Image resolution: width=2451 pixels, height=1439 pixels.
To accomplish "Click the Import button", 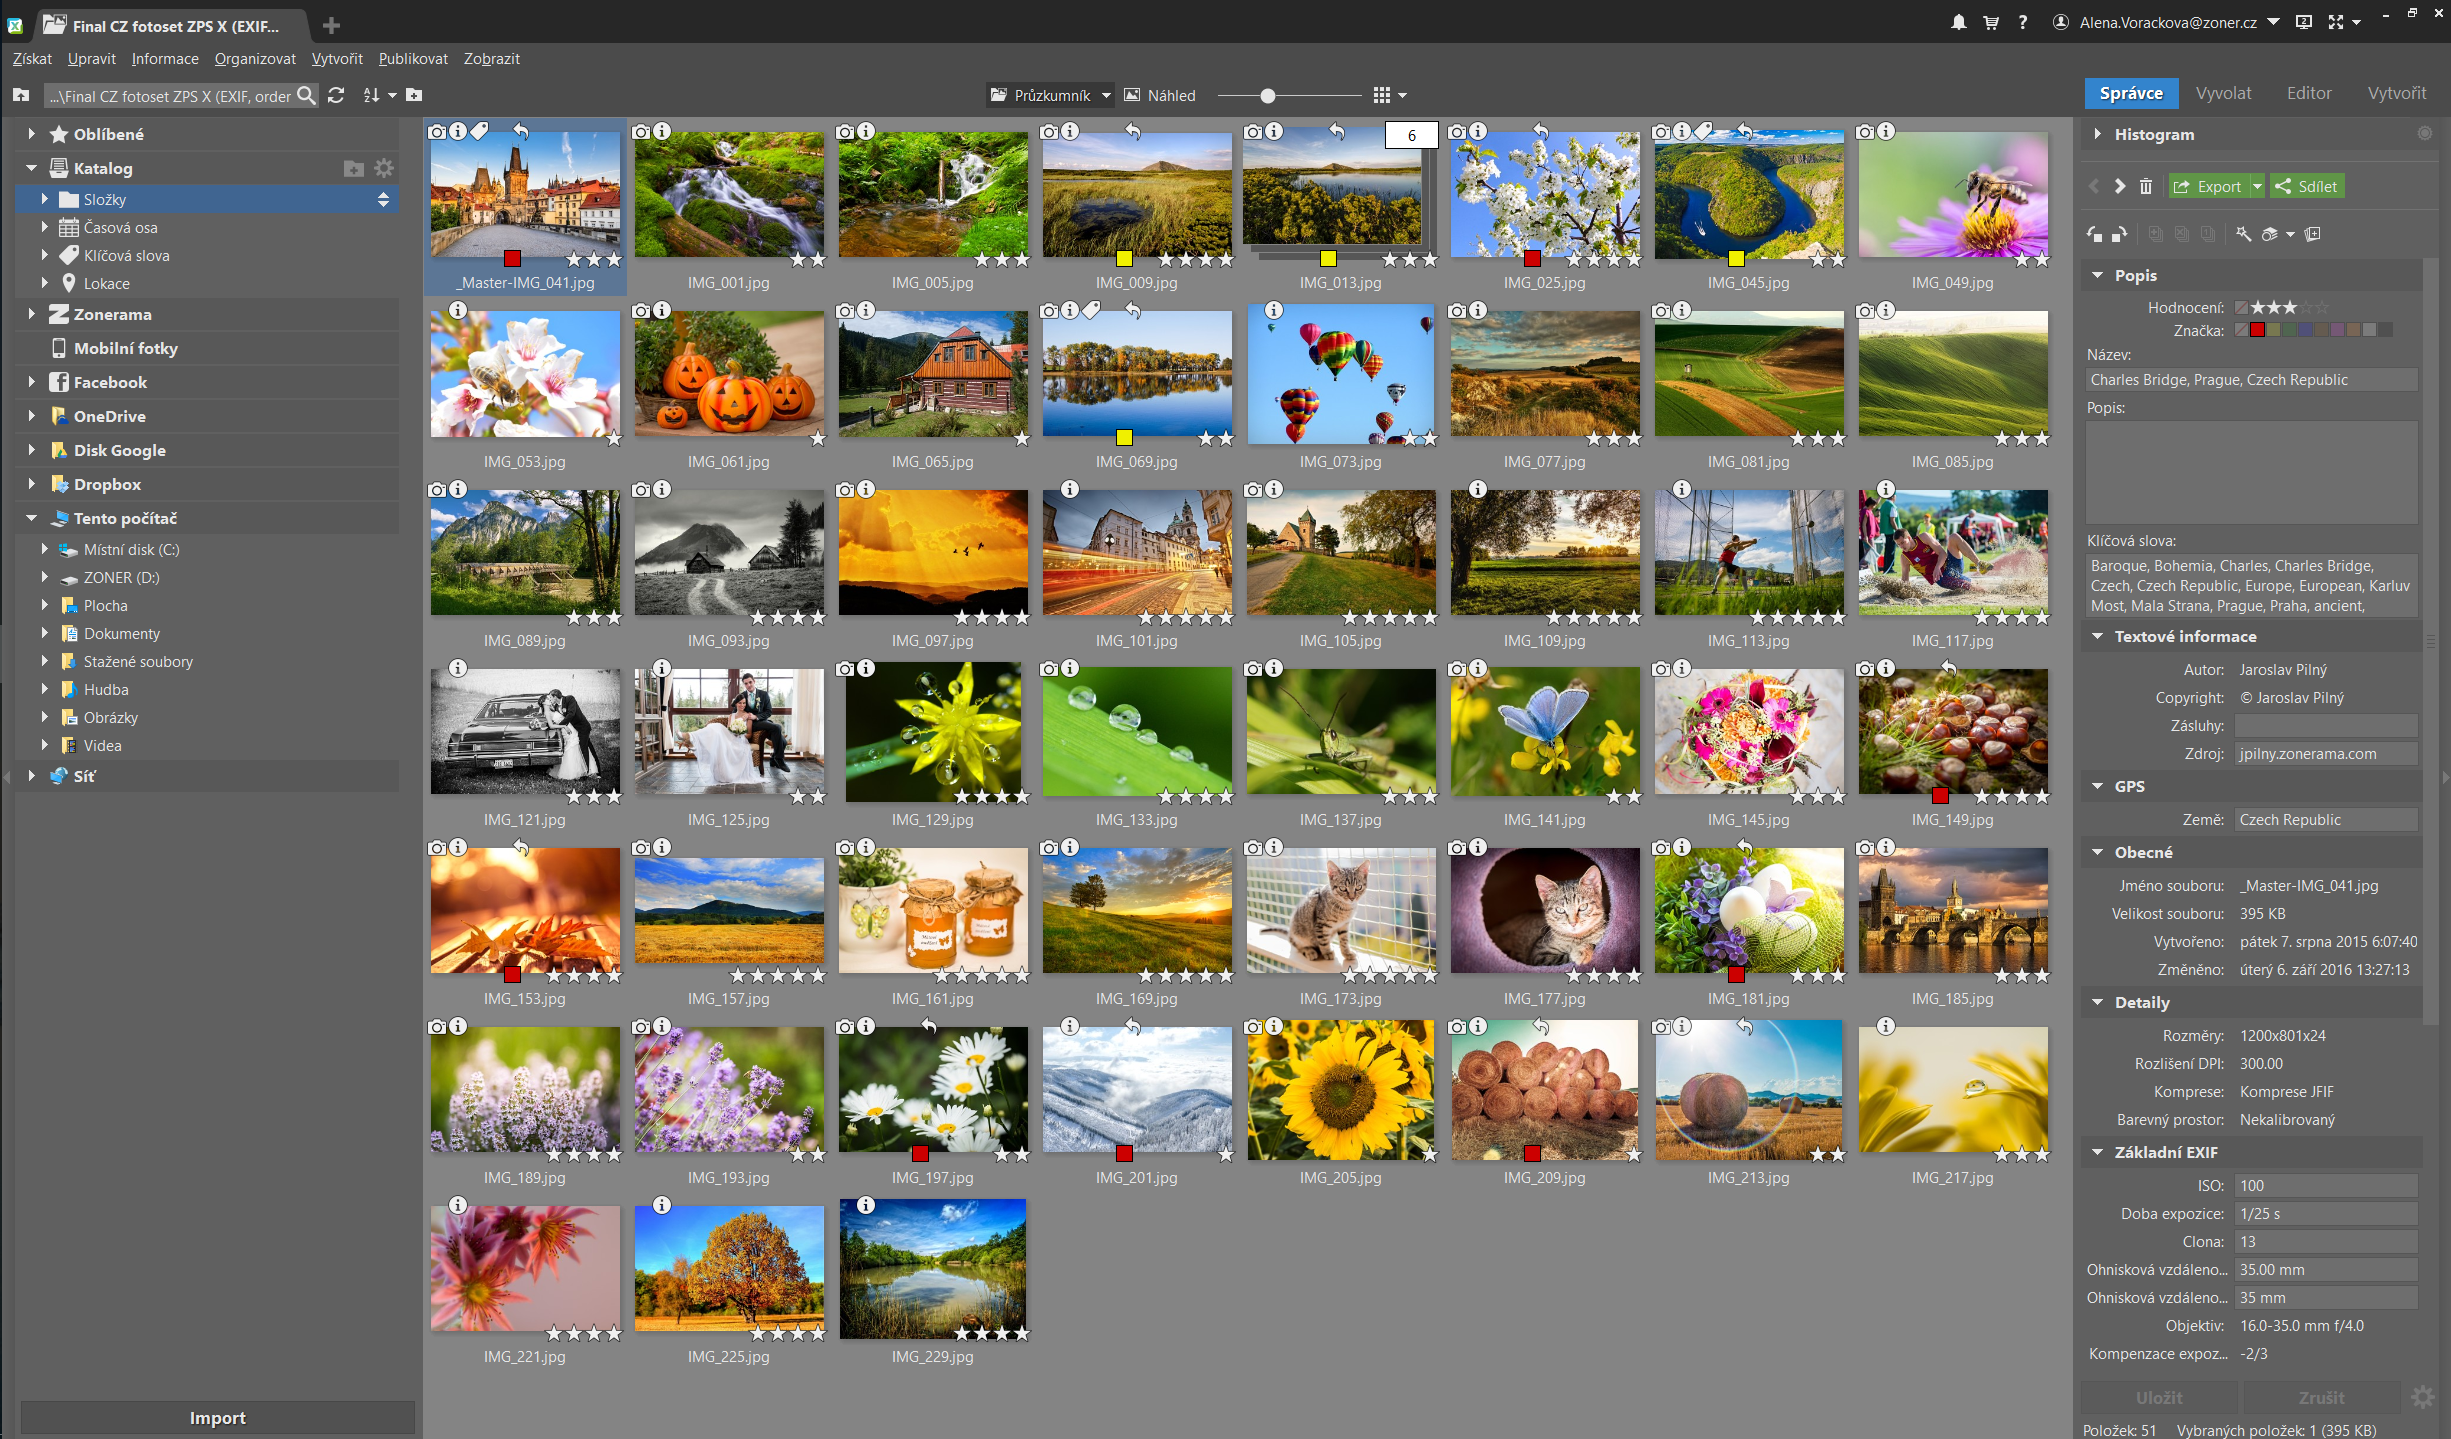I will 217,1417.
